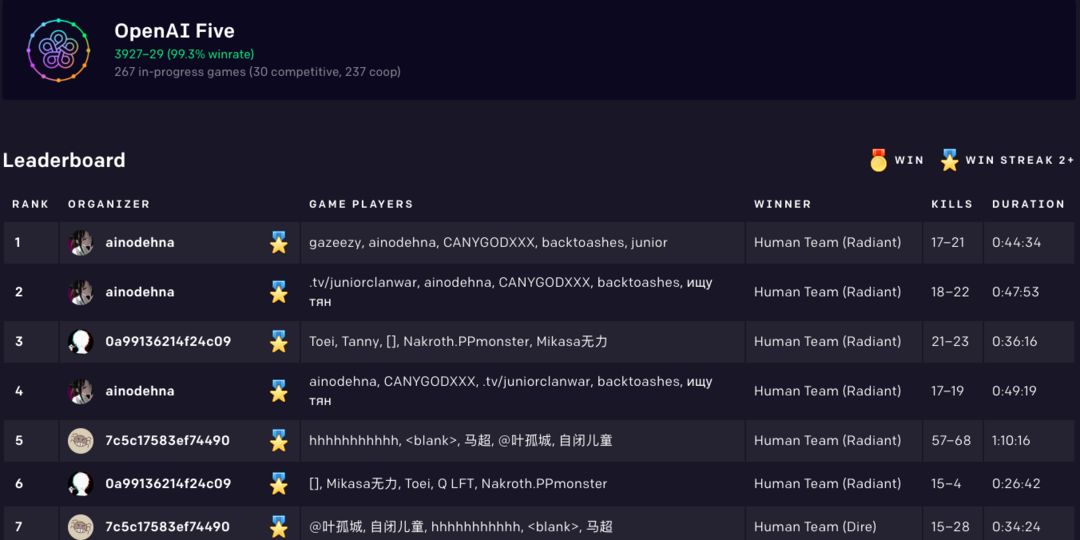Click Human Team (Radiant) in the 1:10:16 row
The width and height of the screenshot is (1080, 540).
pos(827,441)
